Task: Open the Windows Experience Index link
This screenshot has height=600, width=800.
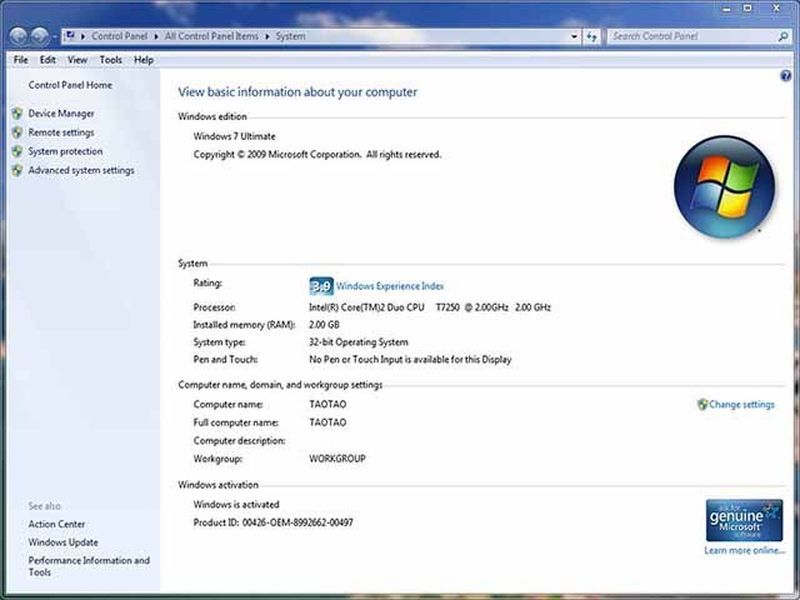Action: [x=390, y=286]
